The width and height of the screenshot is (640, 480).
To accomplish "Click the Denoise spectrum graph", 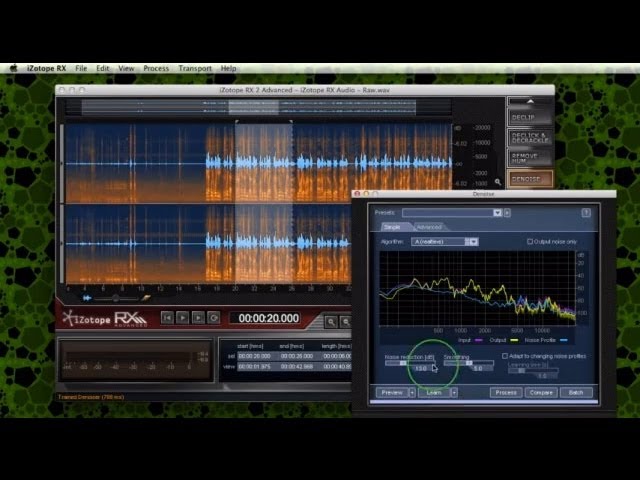I will coord(477,288).
